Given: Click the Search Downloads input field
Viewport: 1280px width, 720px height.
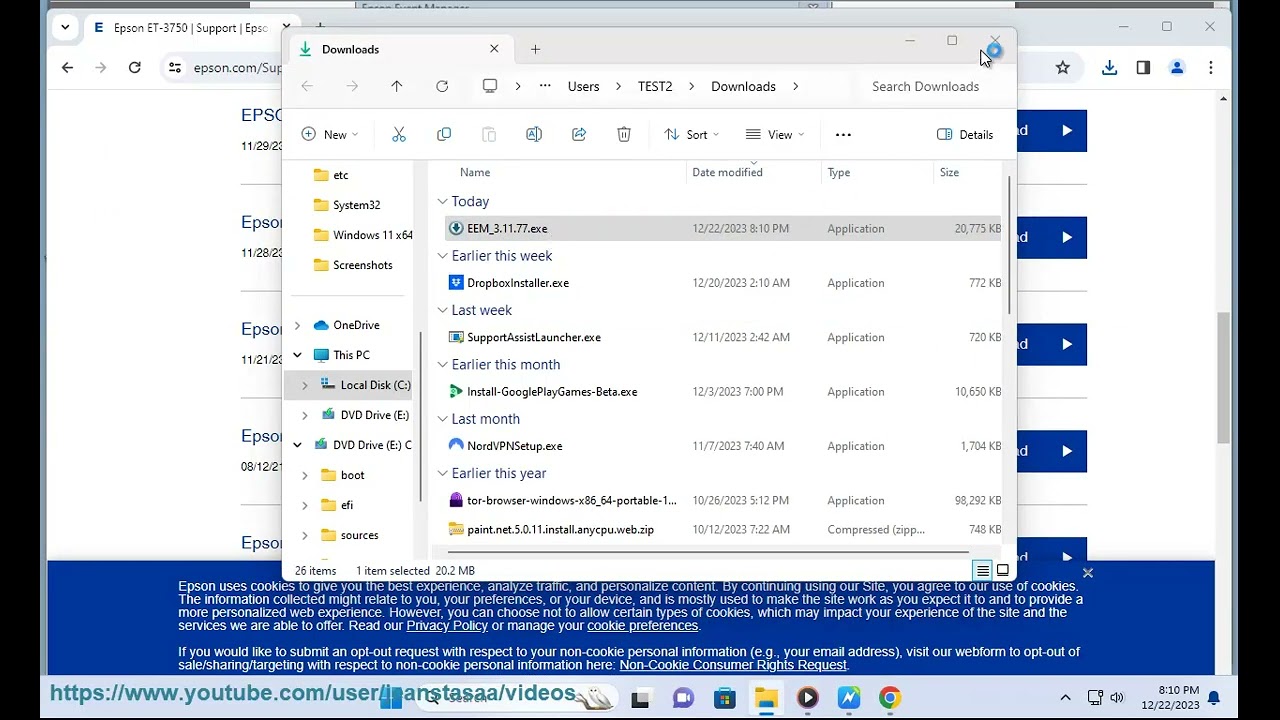Looking at the screenshot, I should click(x=925, y=87).
